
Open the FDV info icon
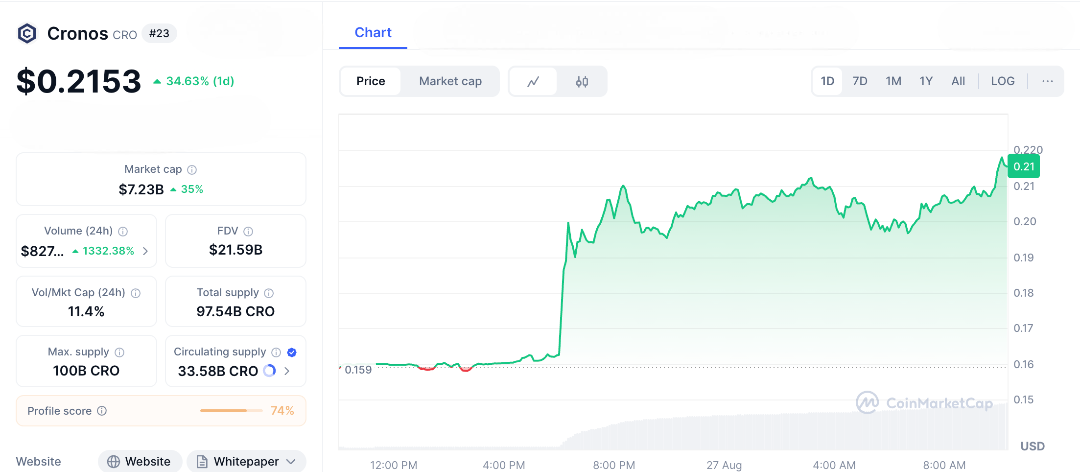[249, 232]
